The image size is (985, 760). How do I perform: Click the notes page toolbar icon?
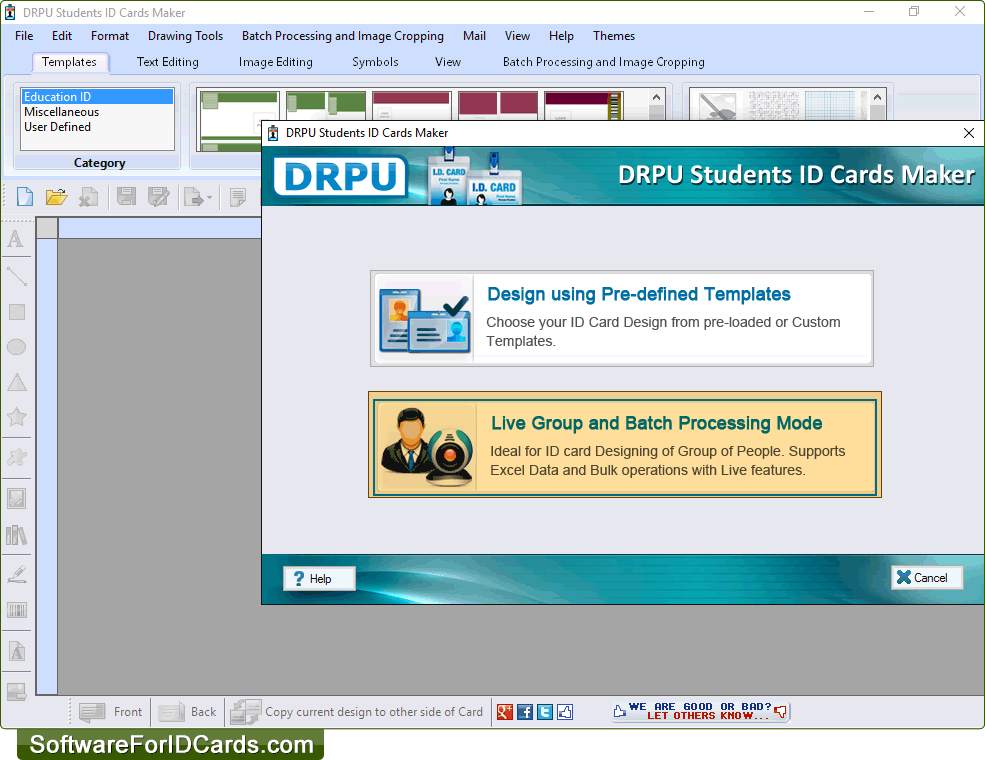coord(238,197)
